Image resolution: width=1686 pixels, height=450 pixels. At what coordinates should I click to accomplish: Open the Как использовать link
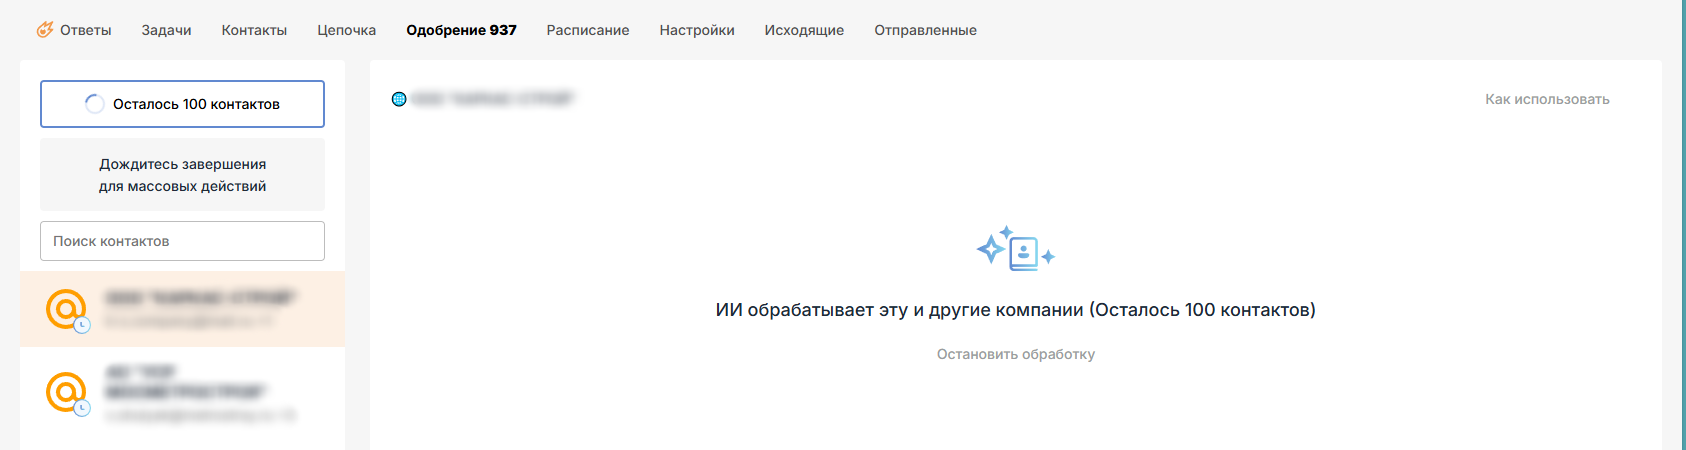(1547, 99)
